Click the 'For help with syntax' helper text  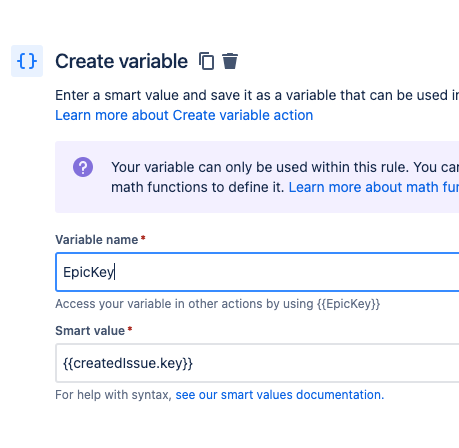click(x=113, y=395)
